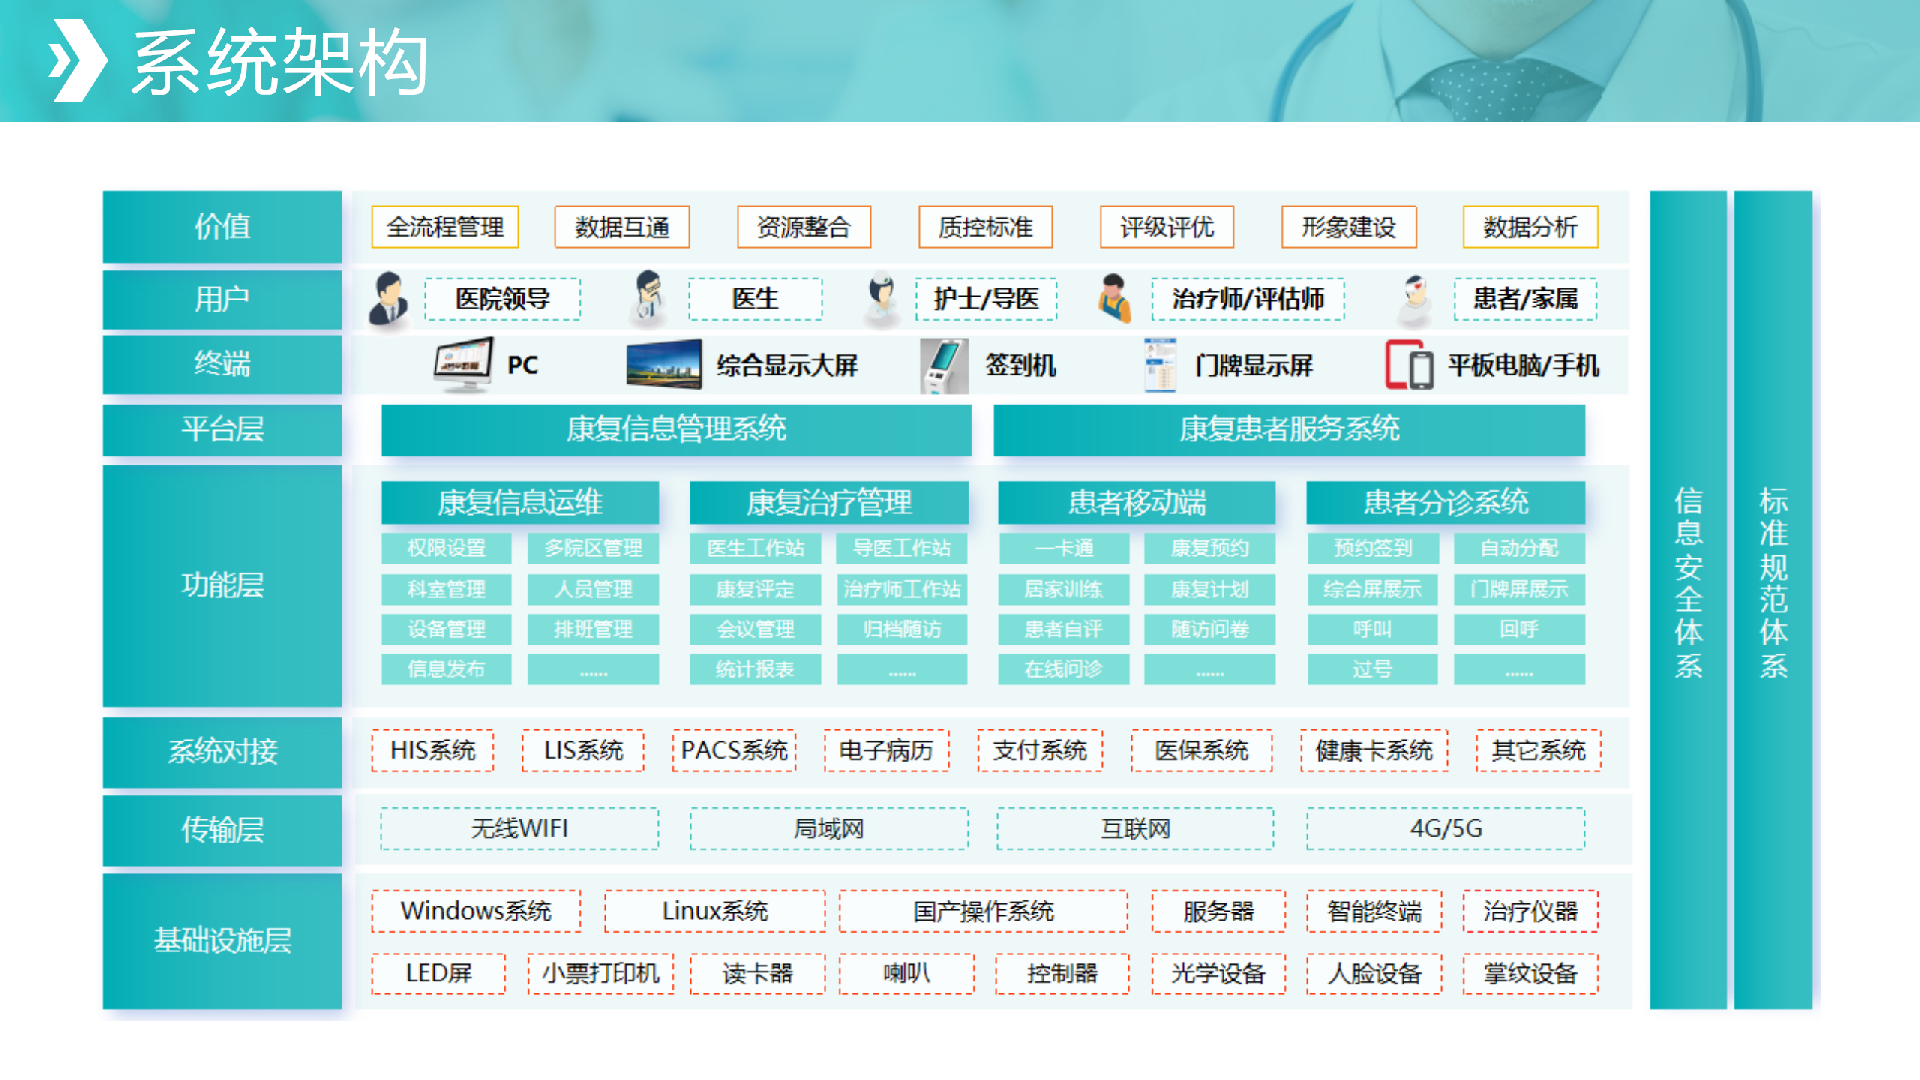Click the 国产操作系统 box
This screenshot has width=1920, height=1080.
coord(983,911)
